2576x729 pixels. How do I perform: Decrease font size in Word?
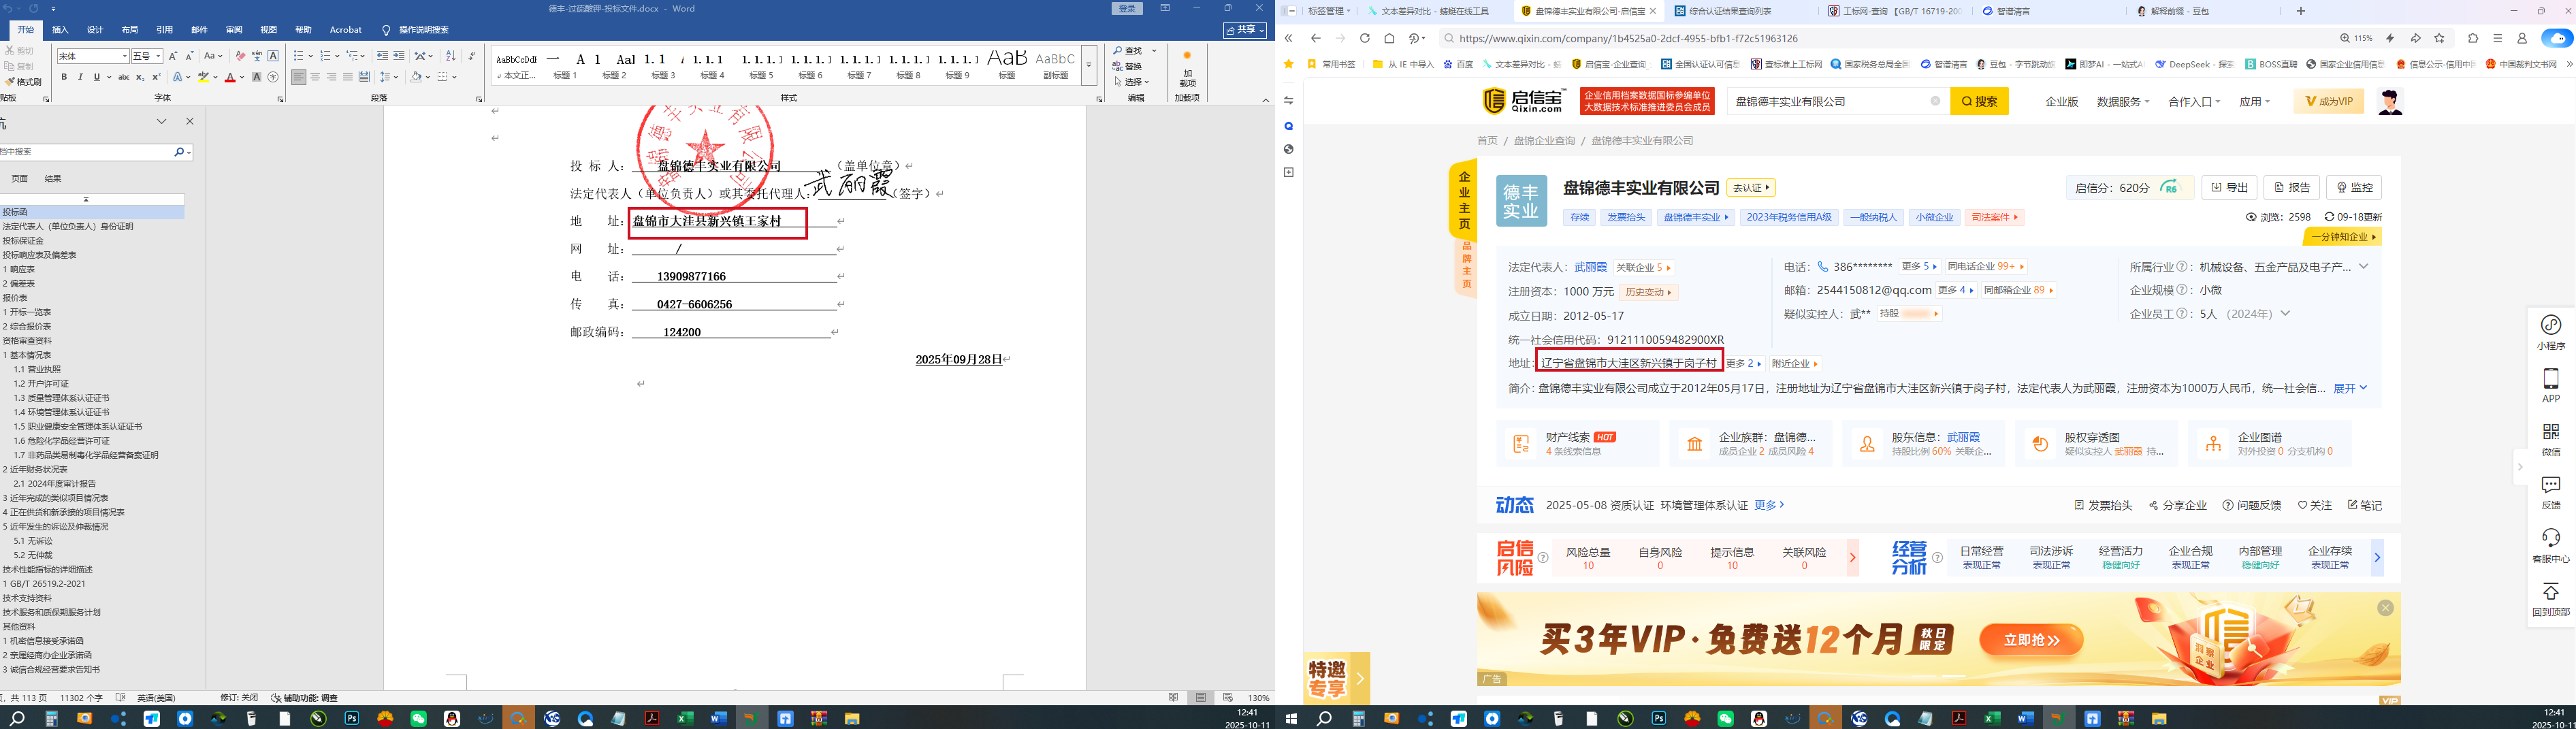[x=188, y=56]
